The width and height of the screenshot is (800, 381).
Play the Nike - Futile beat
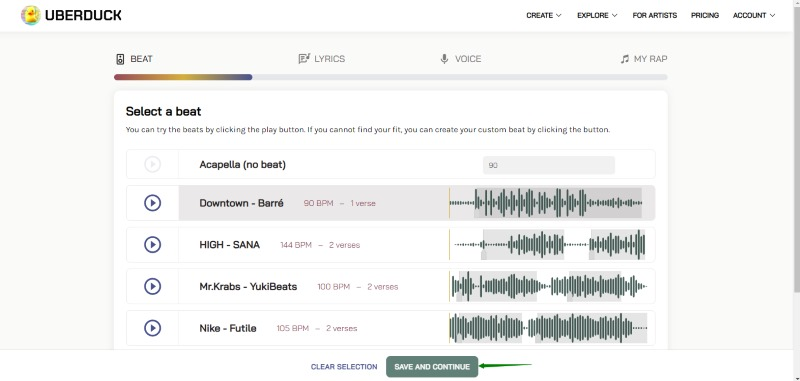(153, 328)
